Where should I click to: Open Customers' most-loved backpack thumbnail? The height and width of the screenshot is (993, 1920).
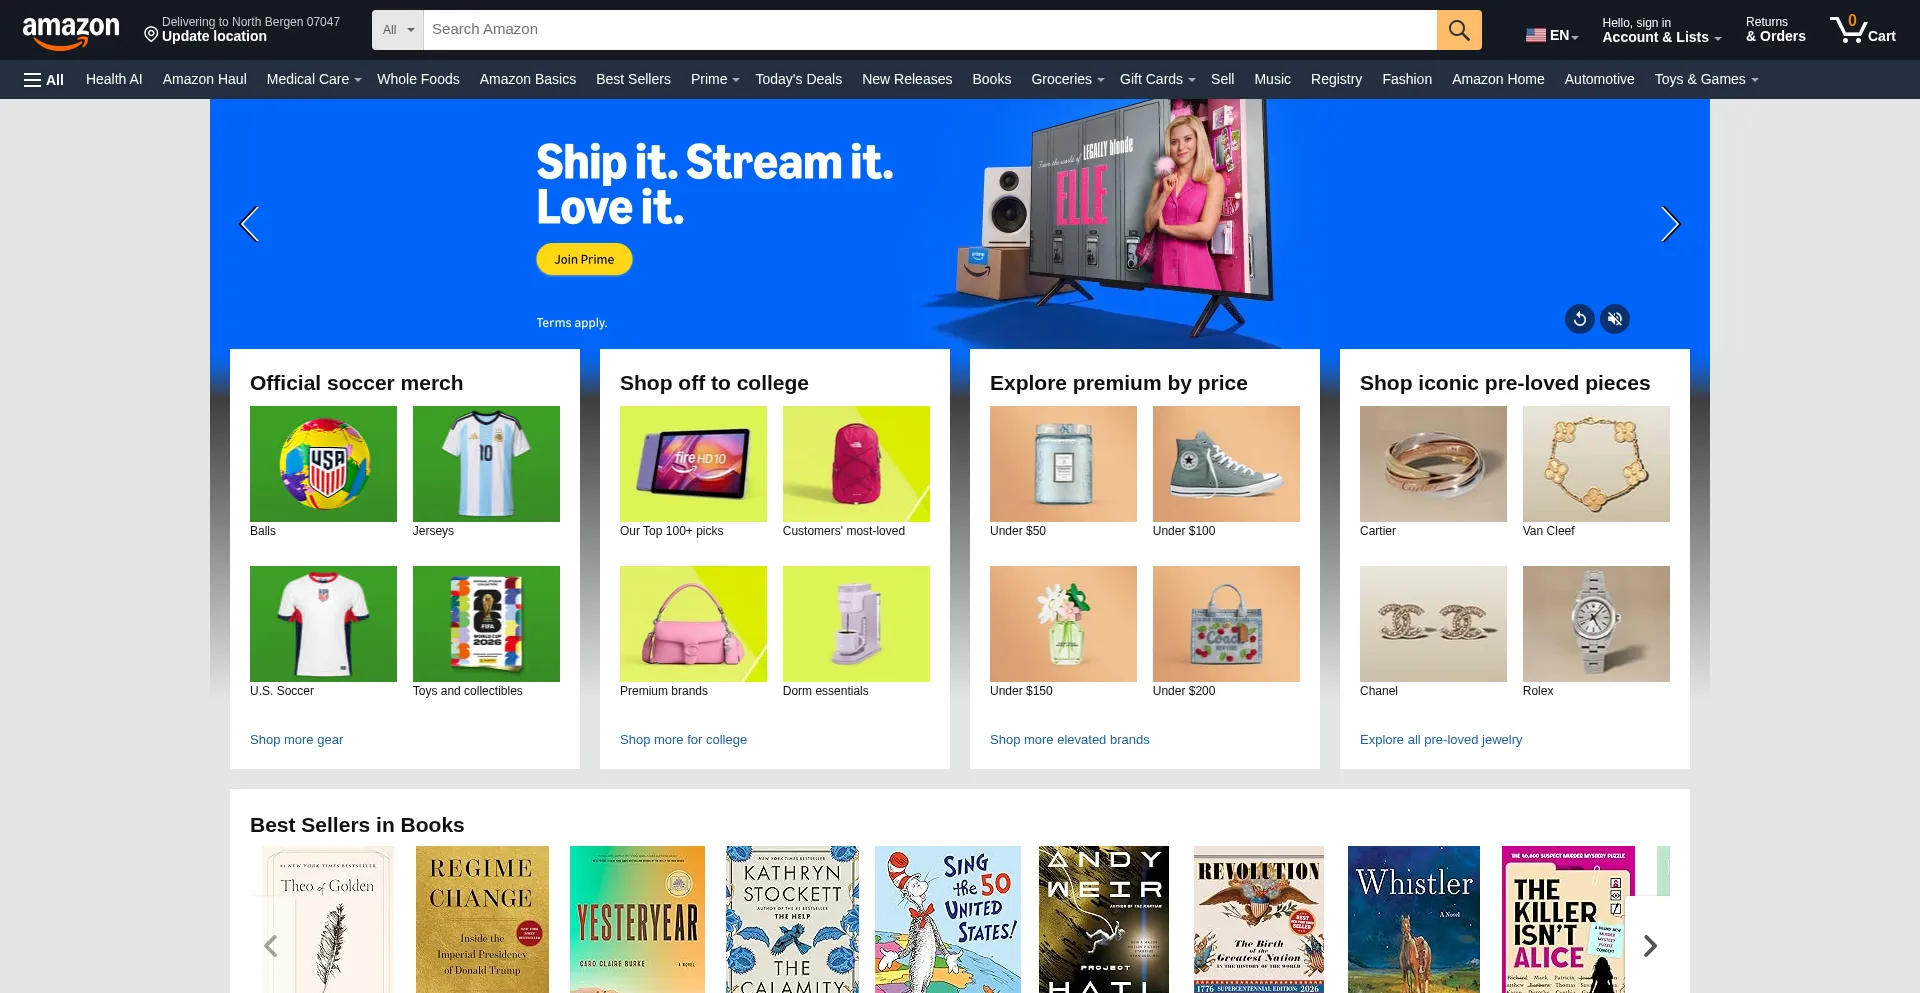[x=856, y=464]
